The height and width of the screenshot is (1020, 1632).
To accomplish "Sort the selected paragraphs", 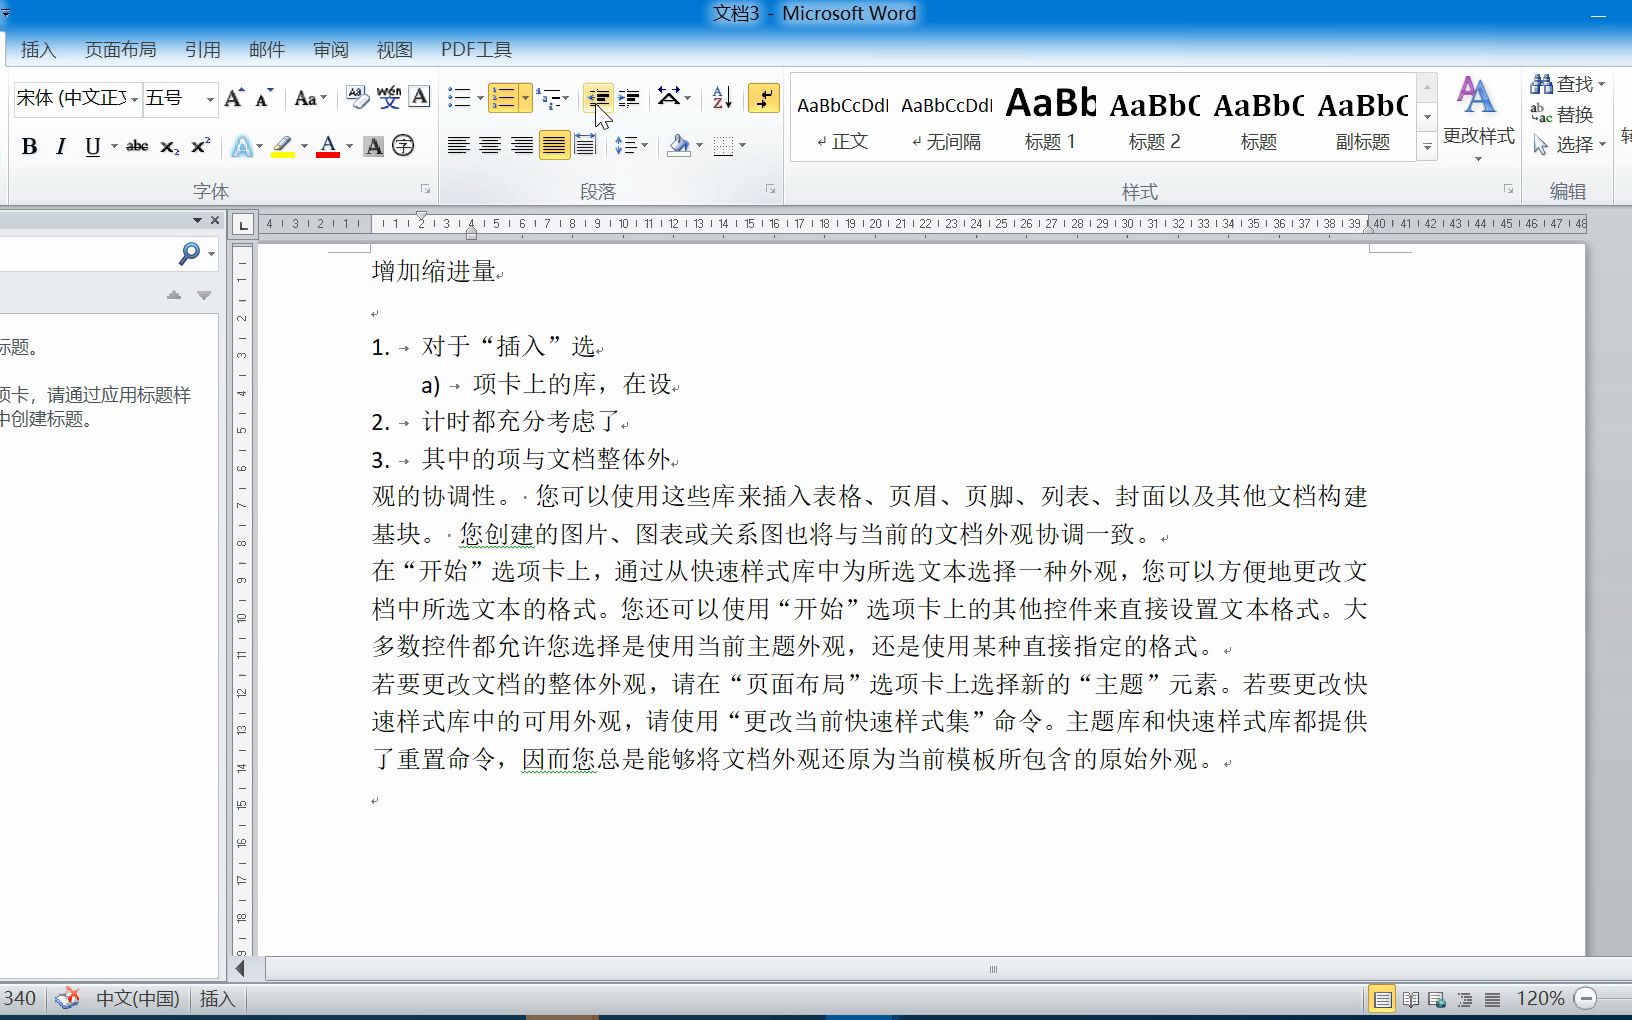I will [x=722, y=97].
